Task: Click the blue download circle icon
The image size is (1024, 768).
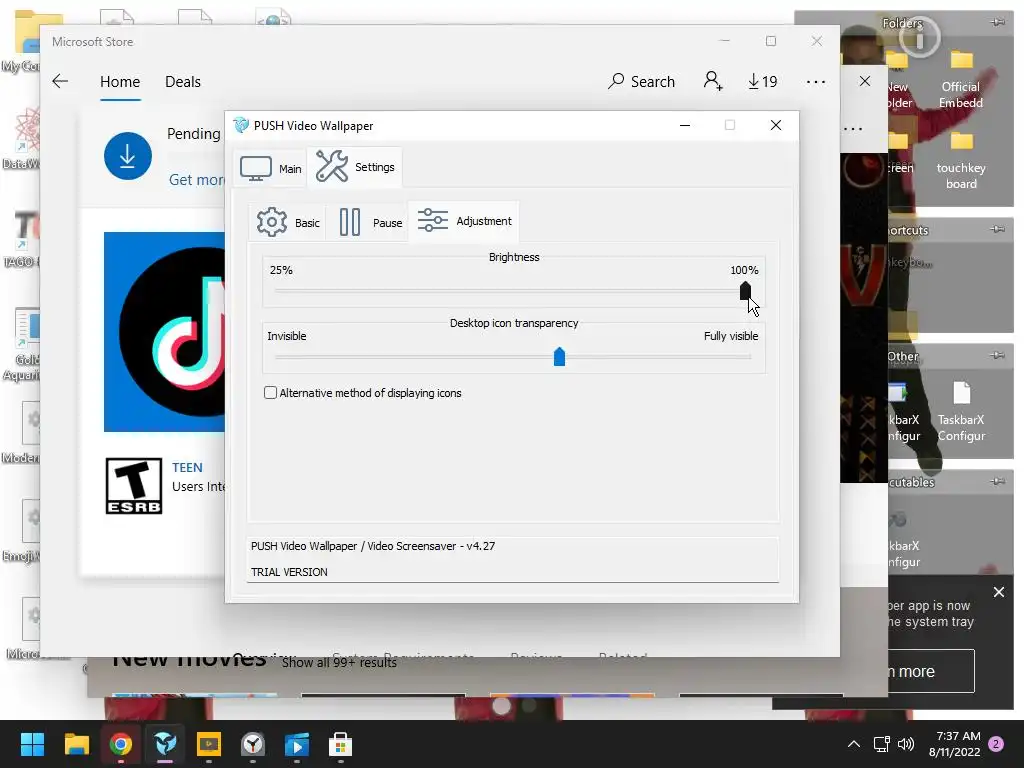Action: coord(128,156)
